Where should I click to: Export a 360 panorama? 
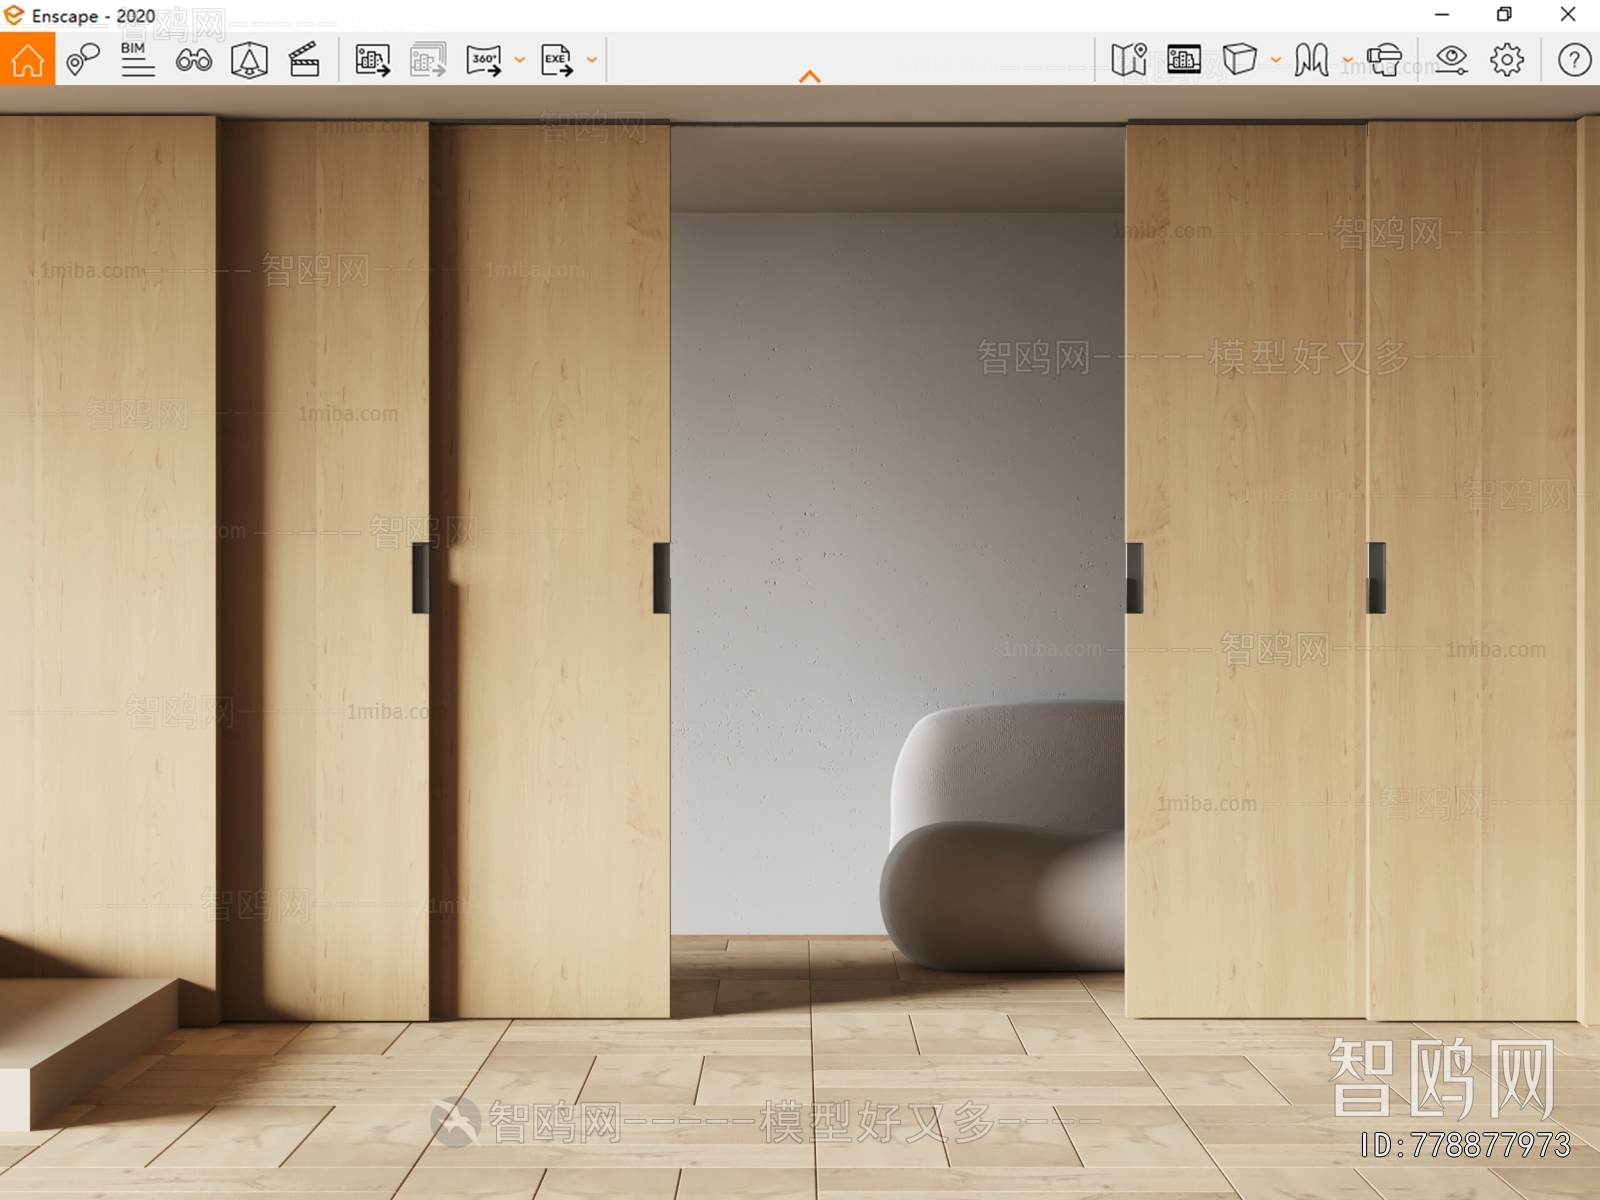tap(484, 60)
